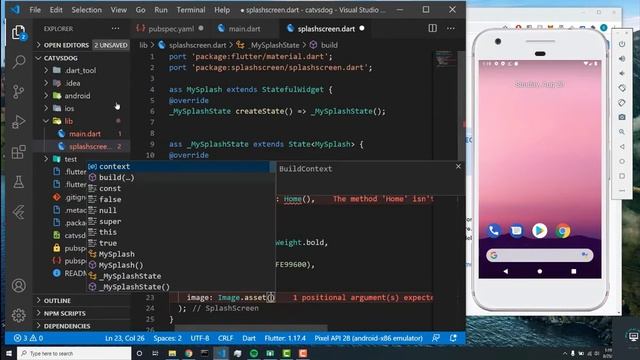The image size is (640, 360).
Task: Open editor More Actions ellipsis
Action: pyautogui.click(x=451, y=28)
